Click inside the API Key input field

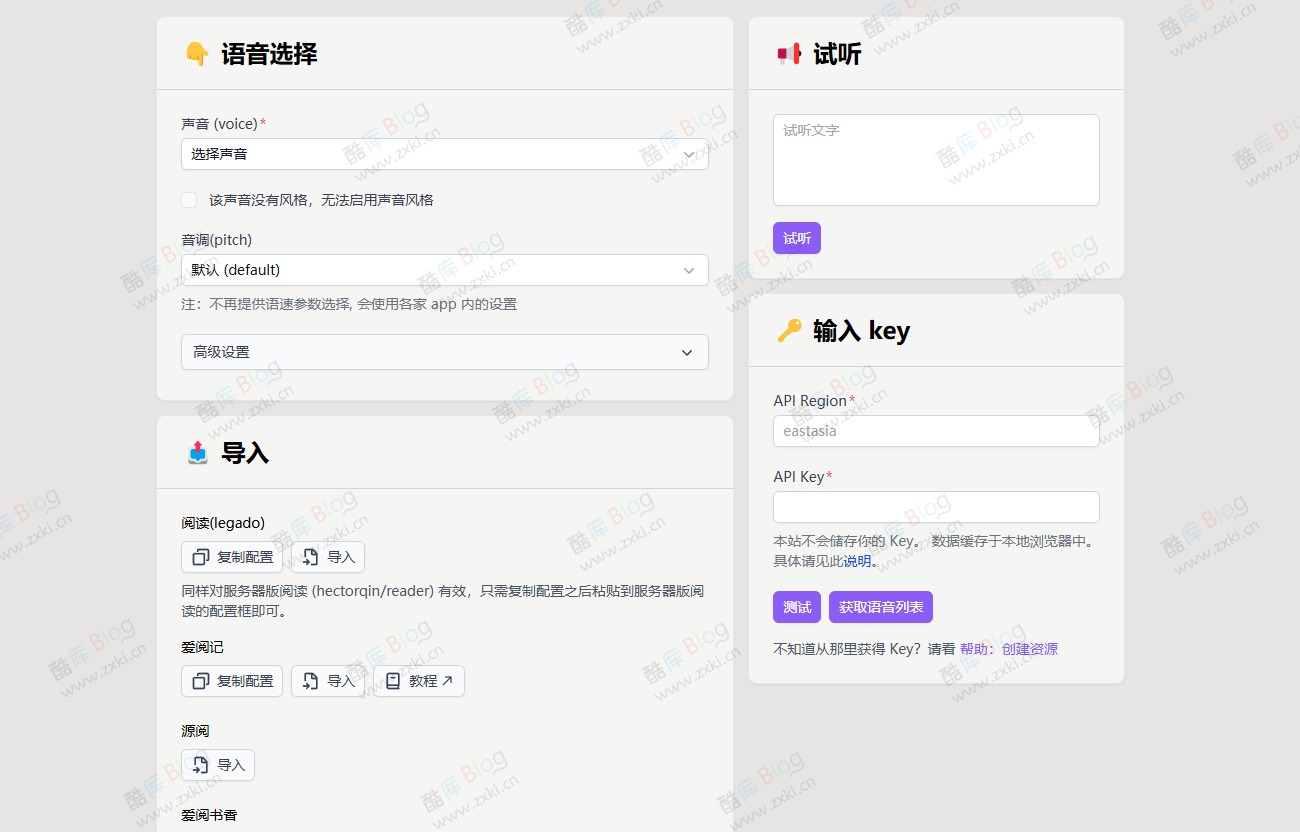[x=934, y=507]
